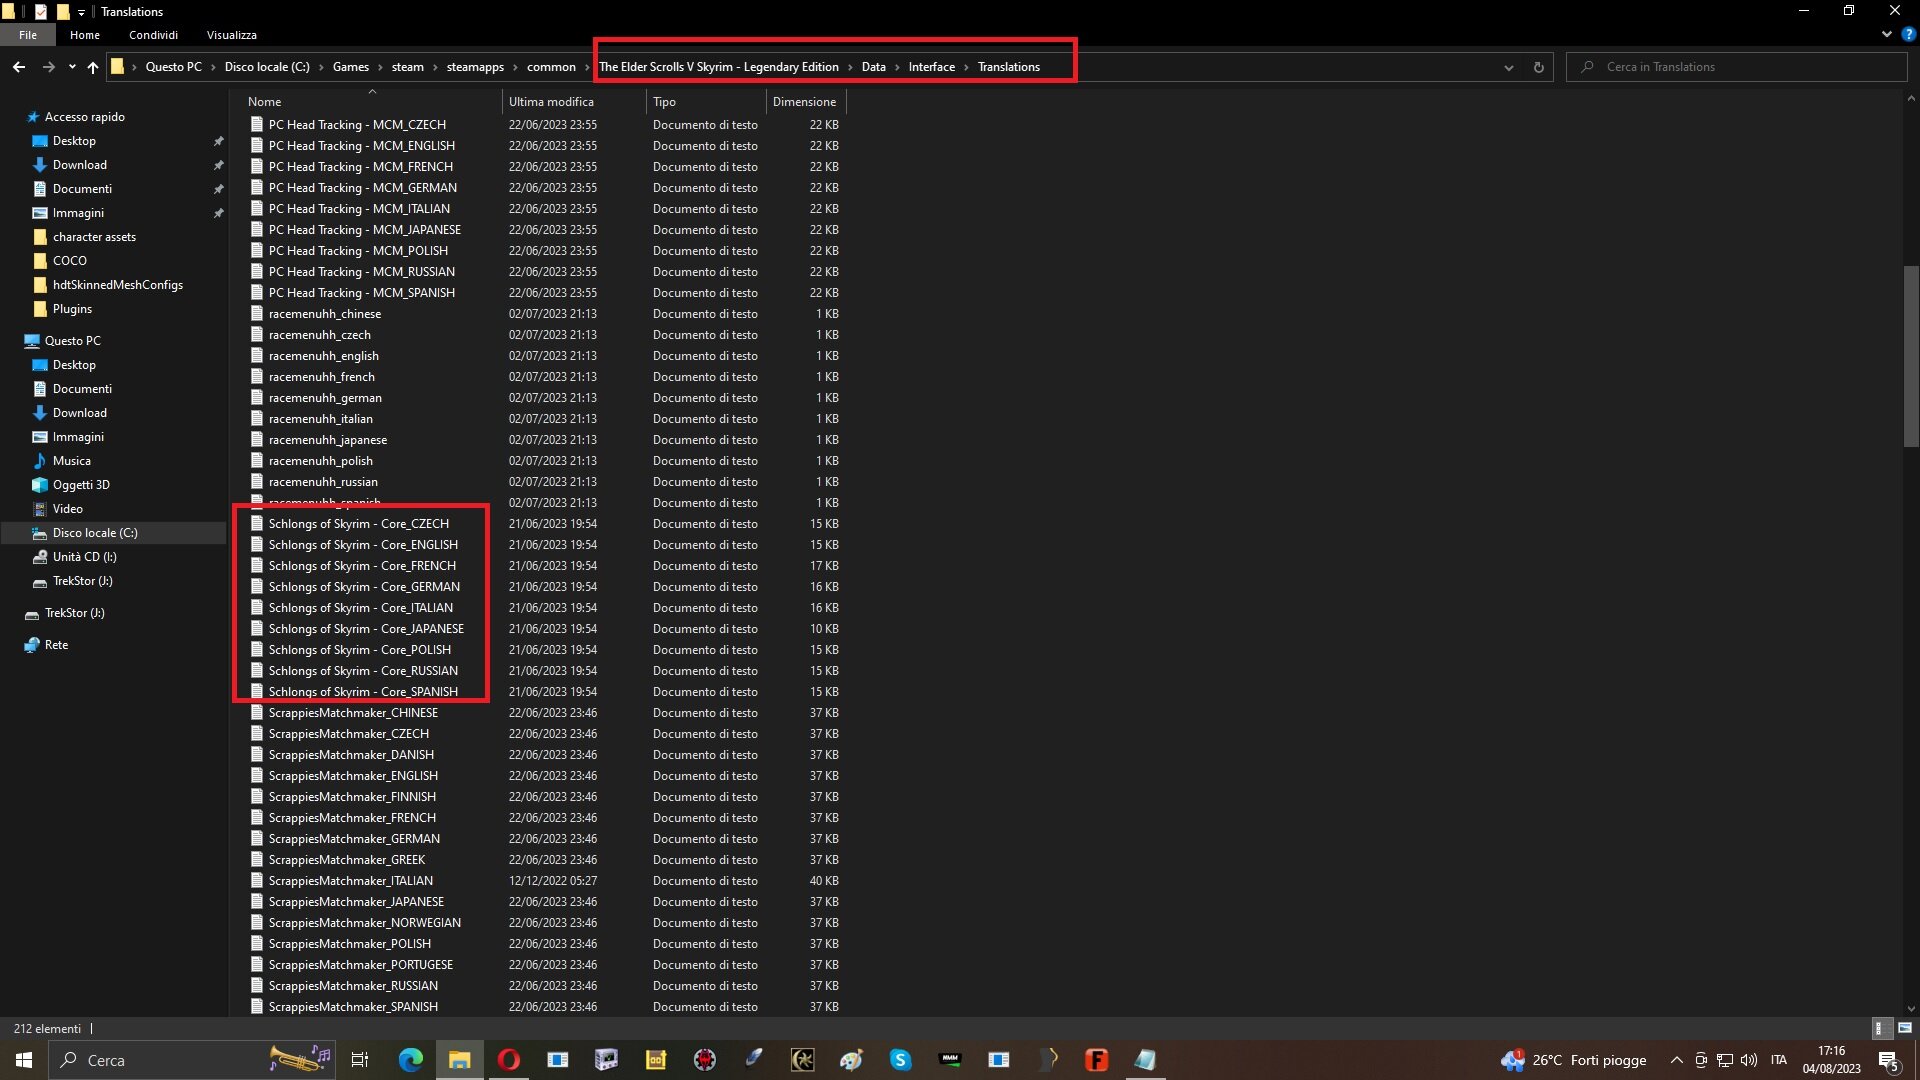Open recent locations dropdown arrow

click(72, 67)
